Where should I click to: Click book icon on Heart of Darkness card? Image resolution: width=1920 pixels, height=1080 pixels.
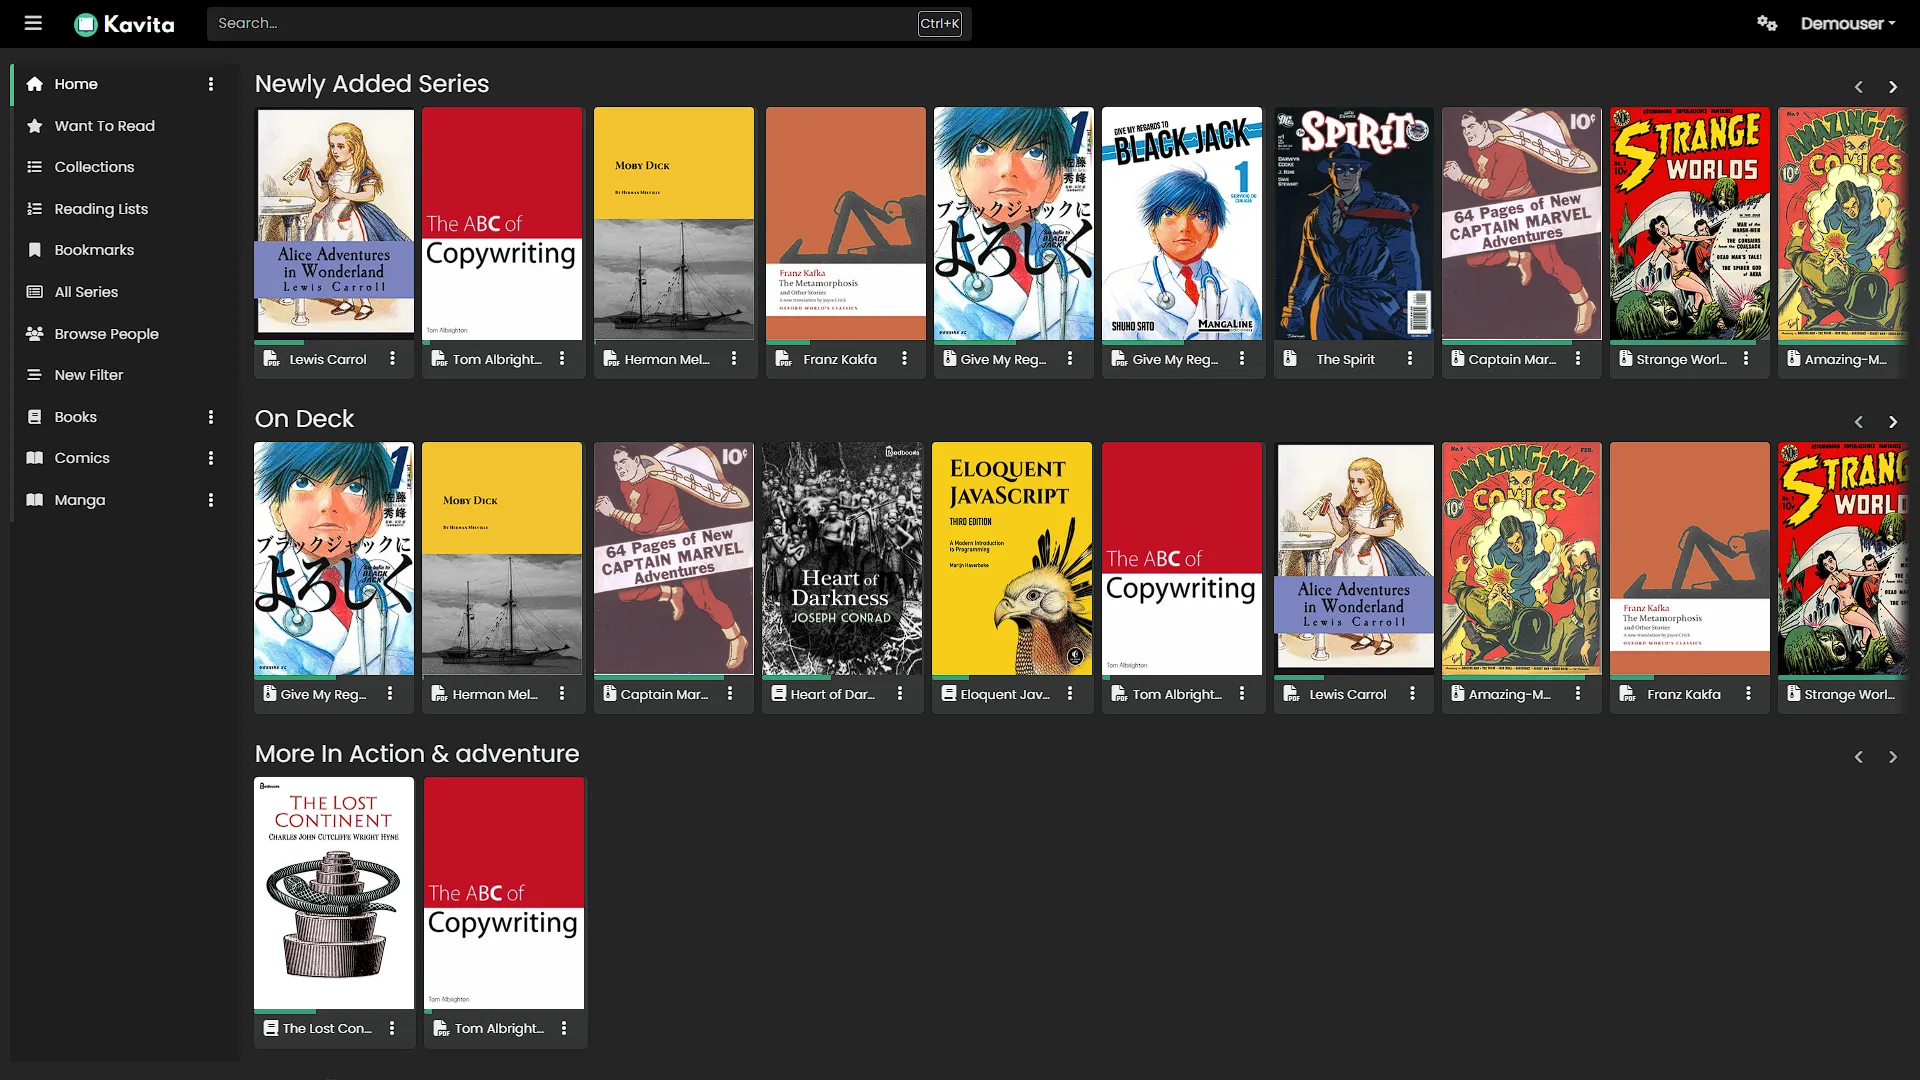[778, 693]
